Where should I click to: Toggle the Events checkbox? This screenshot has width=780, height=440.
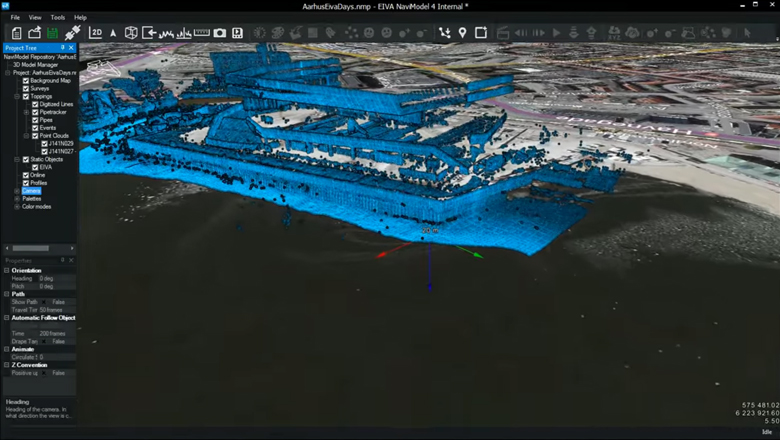pos(35,128)
